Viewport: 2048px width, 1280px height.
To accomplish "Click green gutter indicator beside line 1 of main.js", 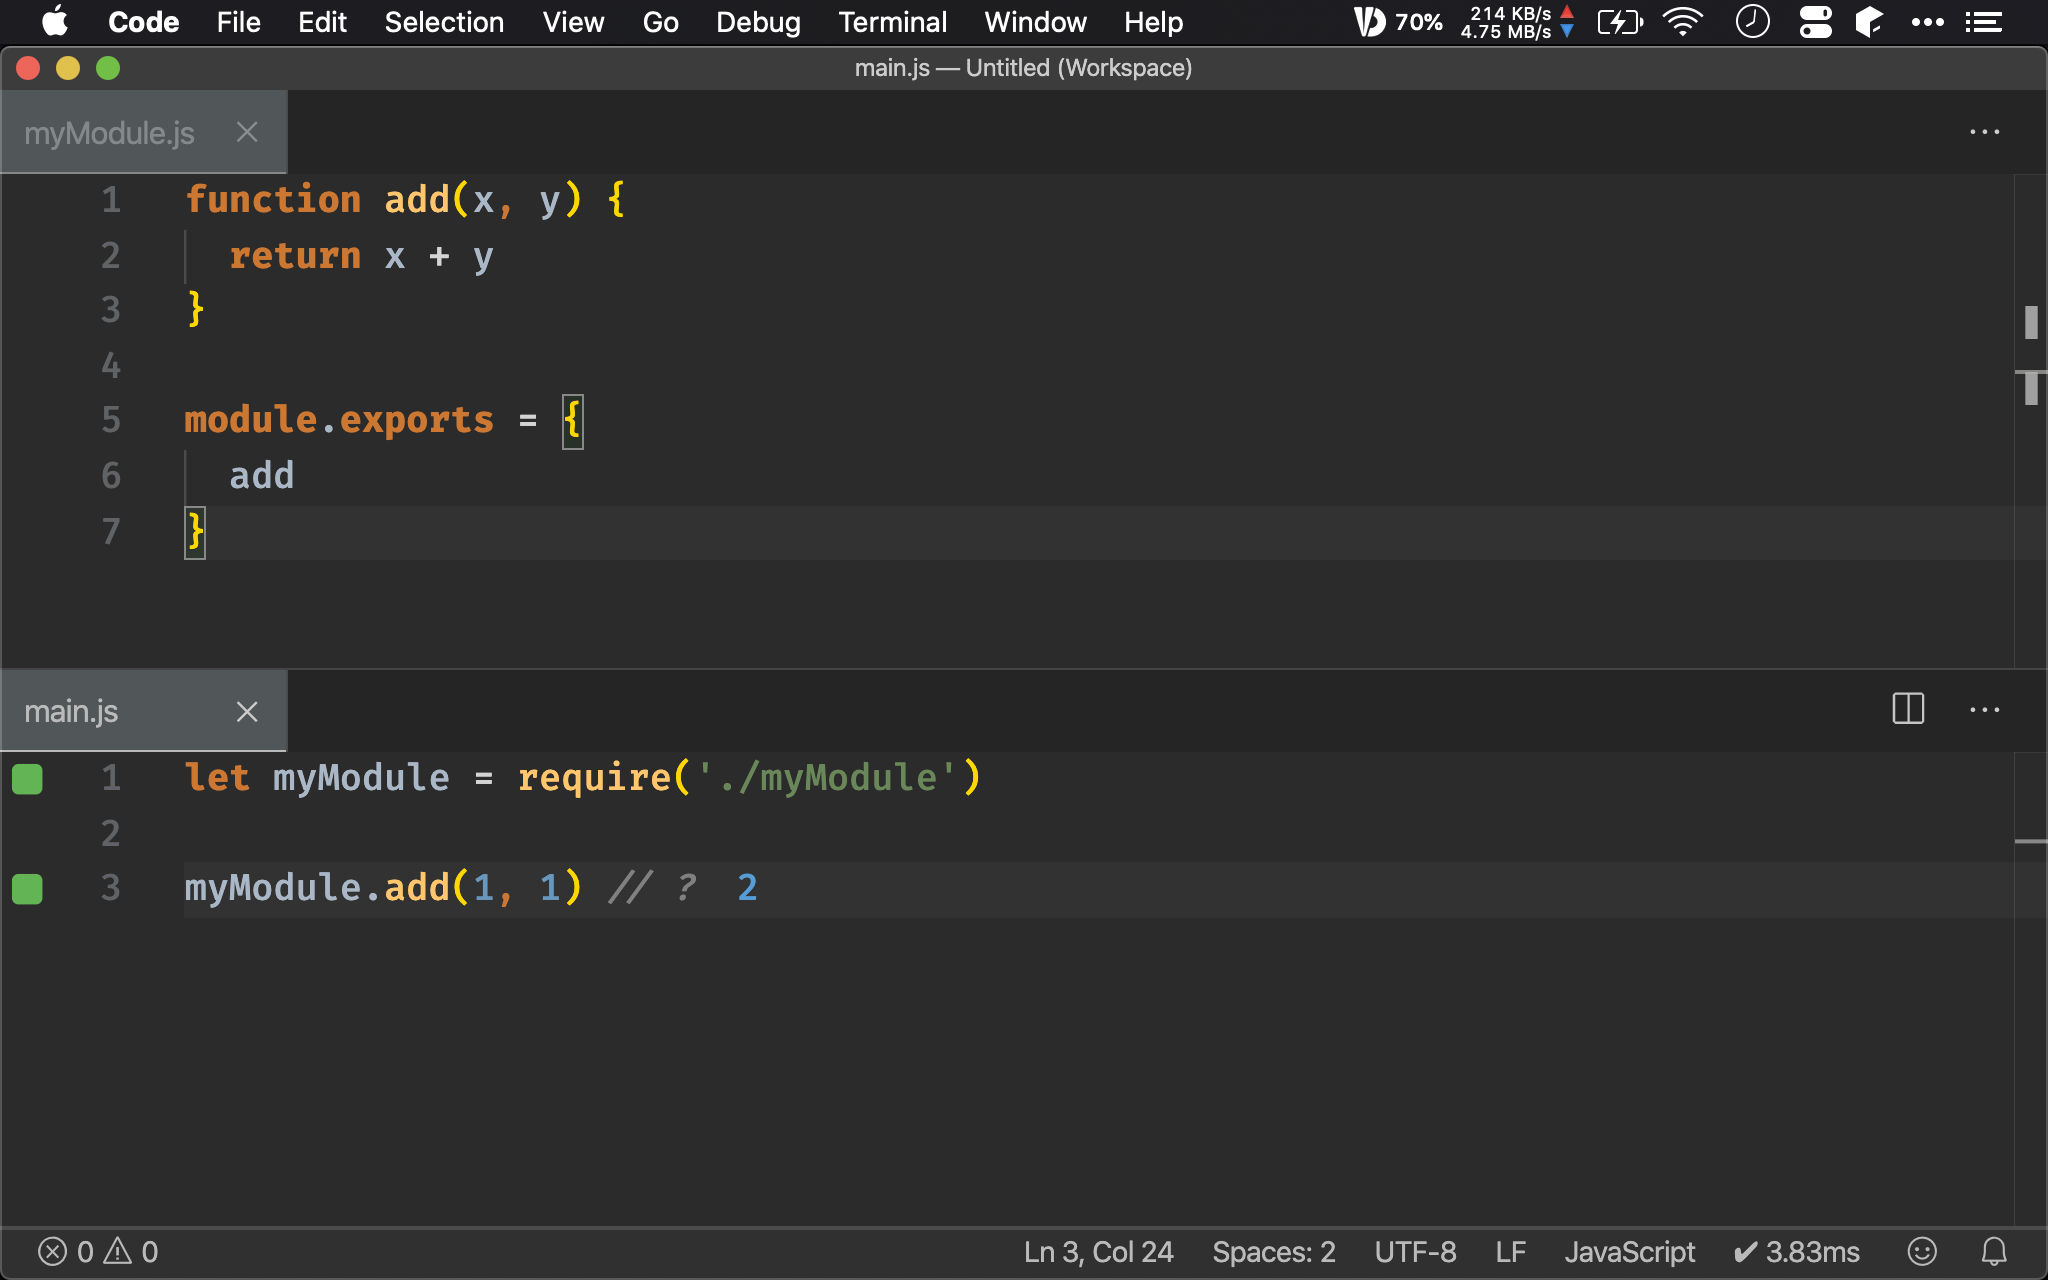I will click(27, 778).
